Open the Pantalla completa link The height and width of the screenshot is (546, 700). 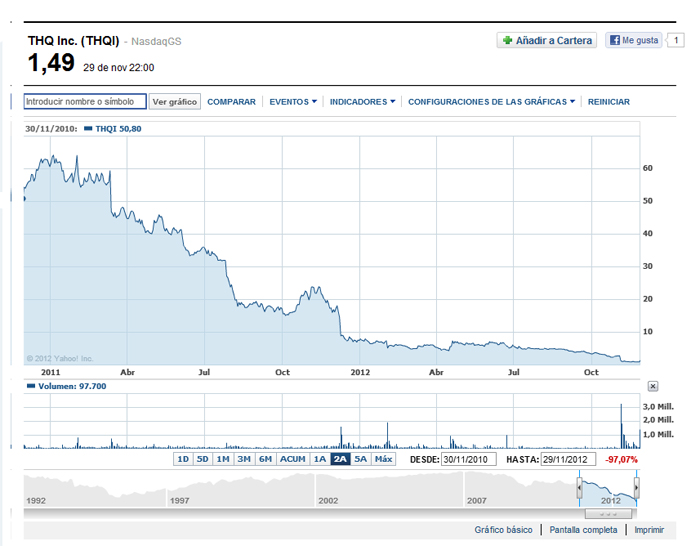tap(585, 530)
